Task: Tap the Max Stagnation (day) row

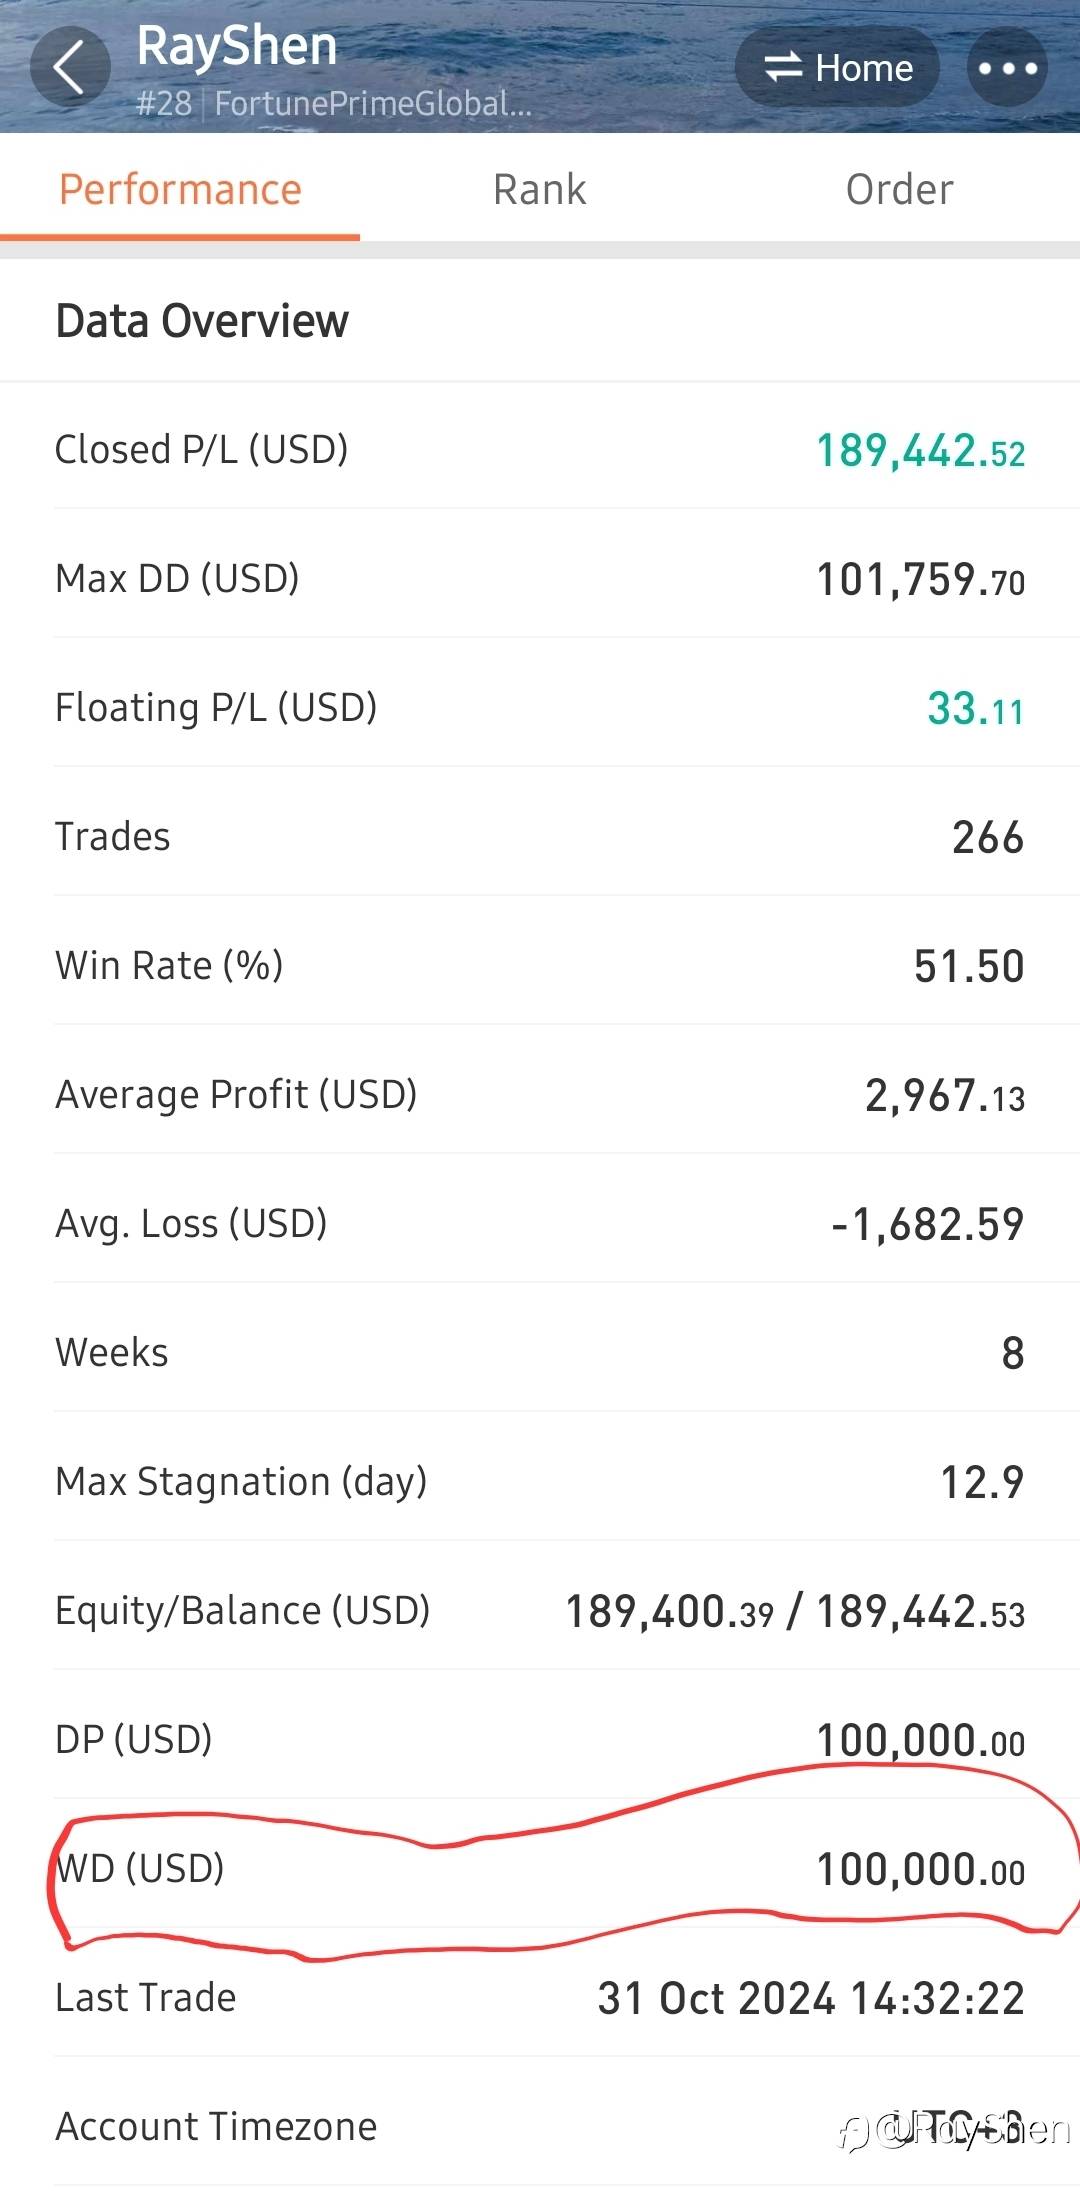Action: pyautogui.click(x=540, y=1482)
